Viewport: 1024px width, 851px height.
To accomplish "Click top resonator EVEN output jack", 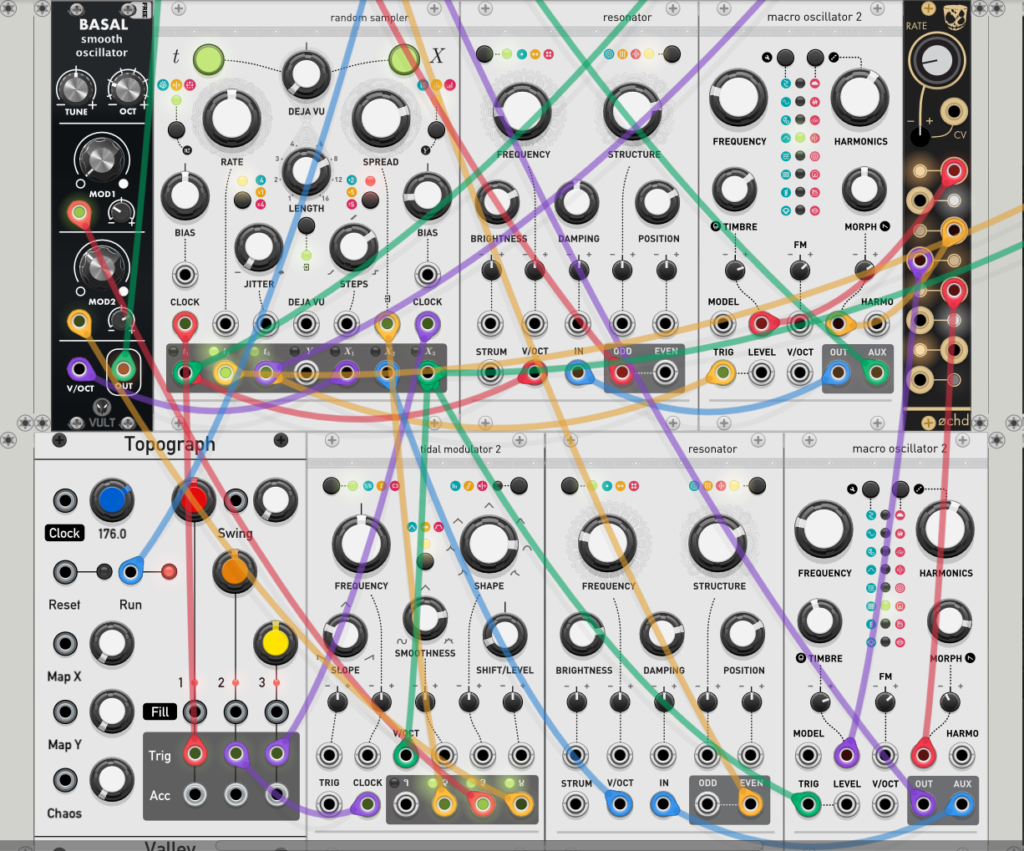I will 665,373.
